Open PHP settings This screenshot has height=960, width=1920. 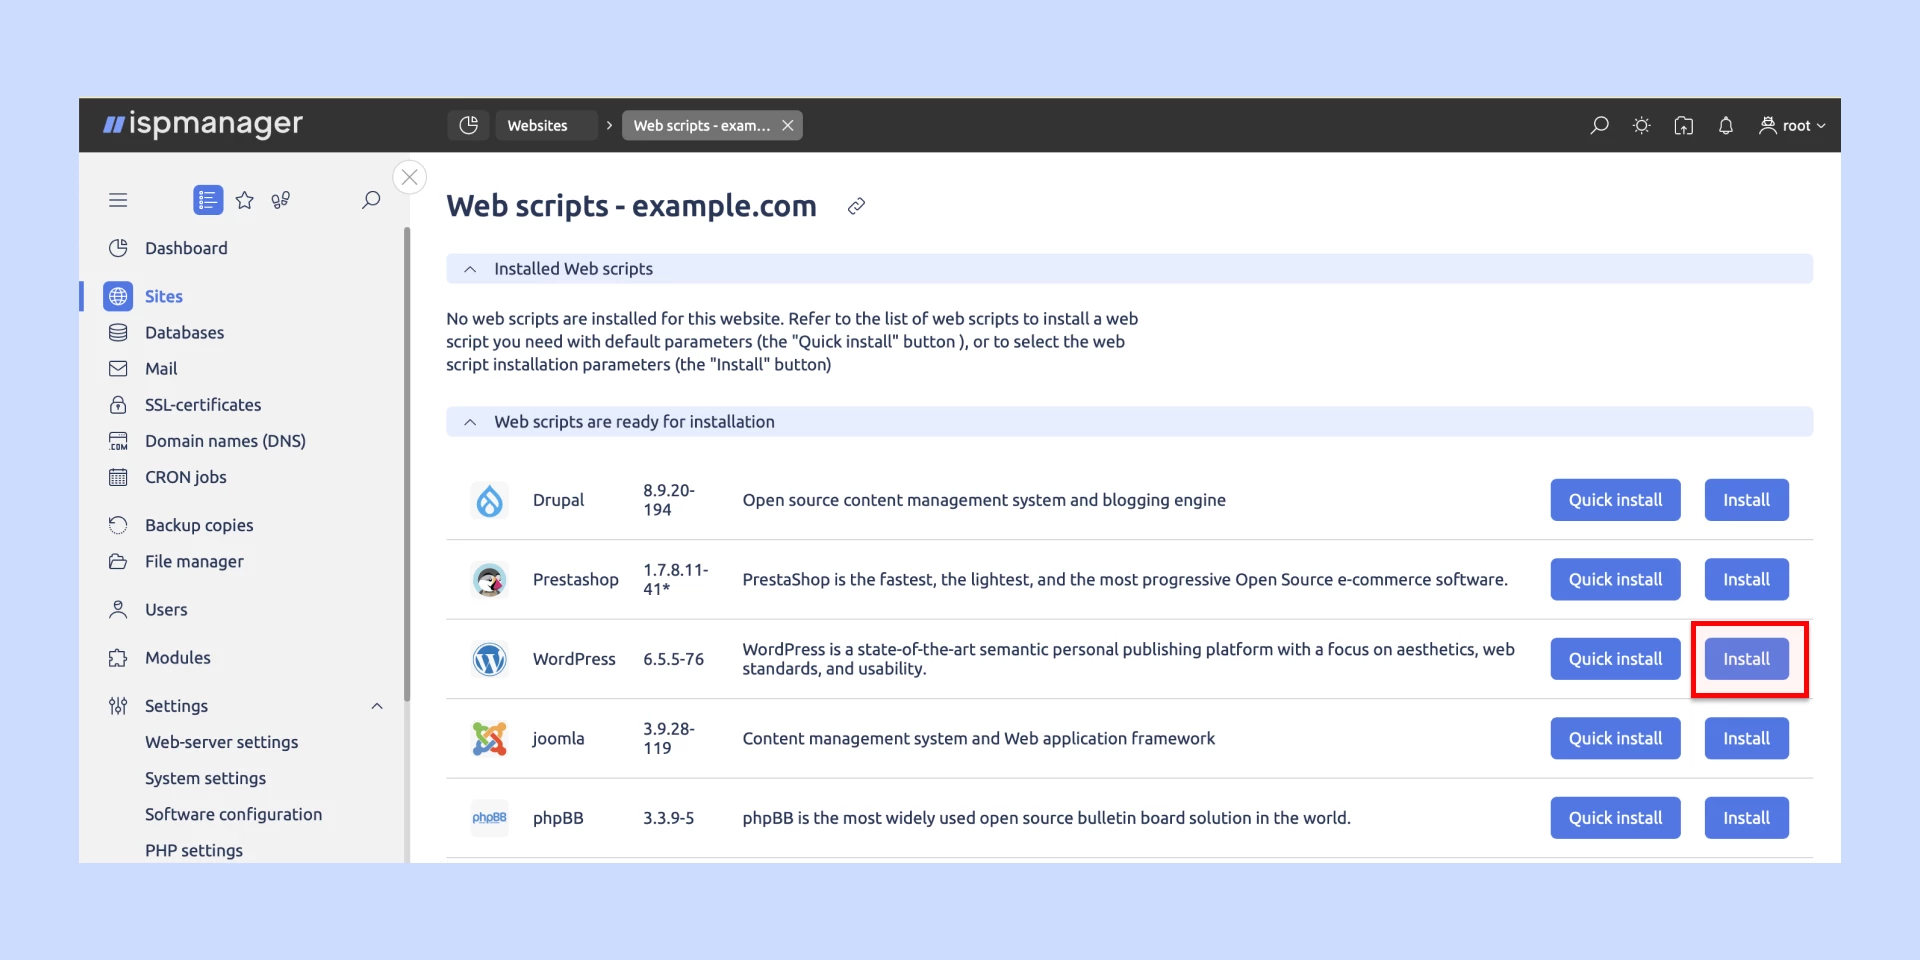click(194, 850)
